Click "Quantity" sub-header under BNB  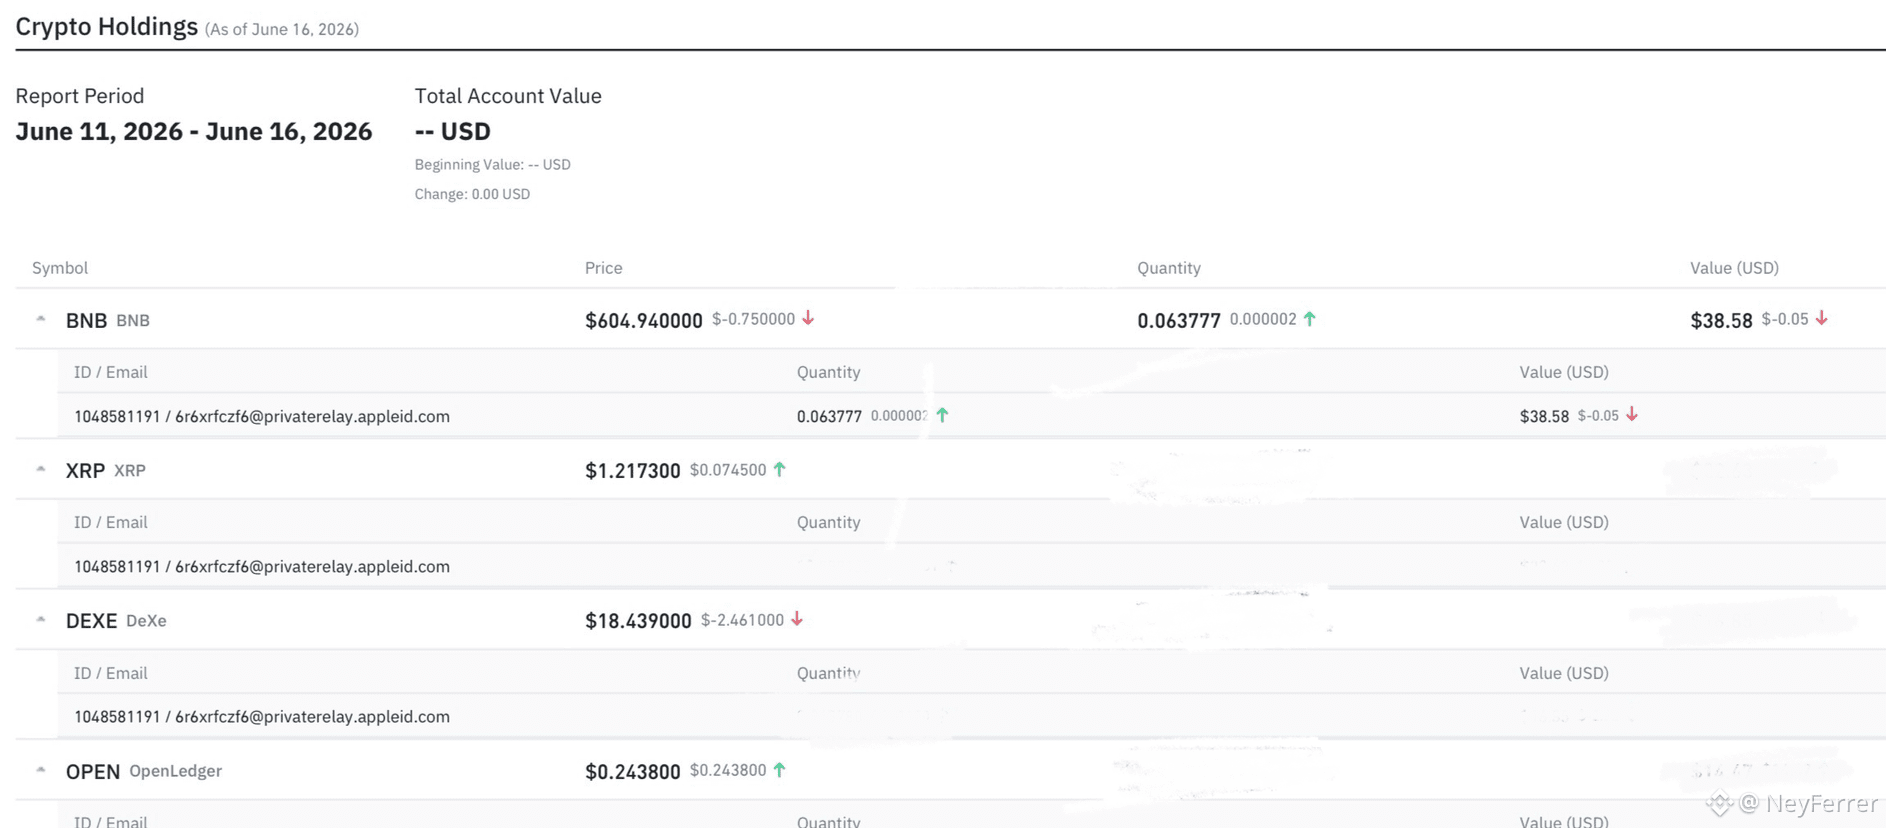click(829, 372)
